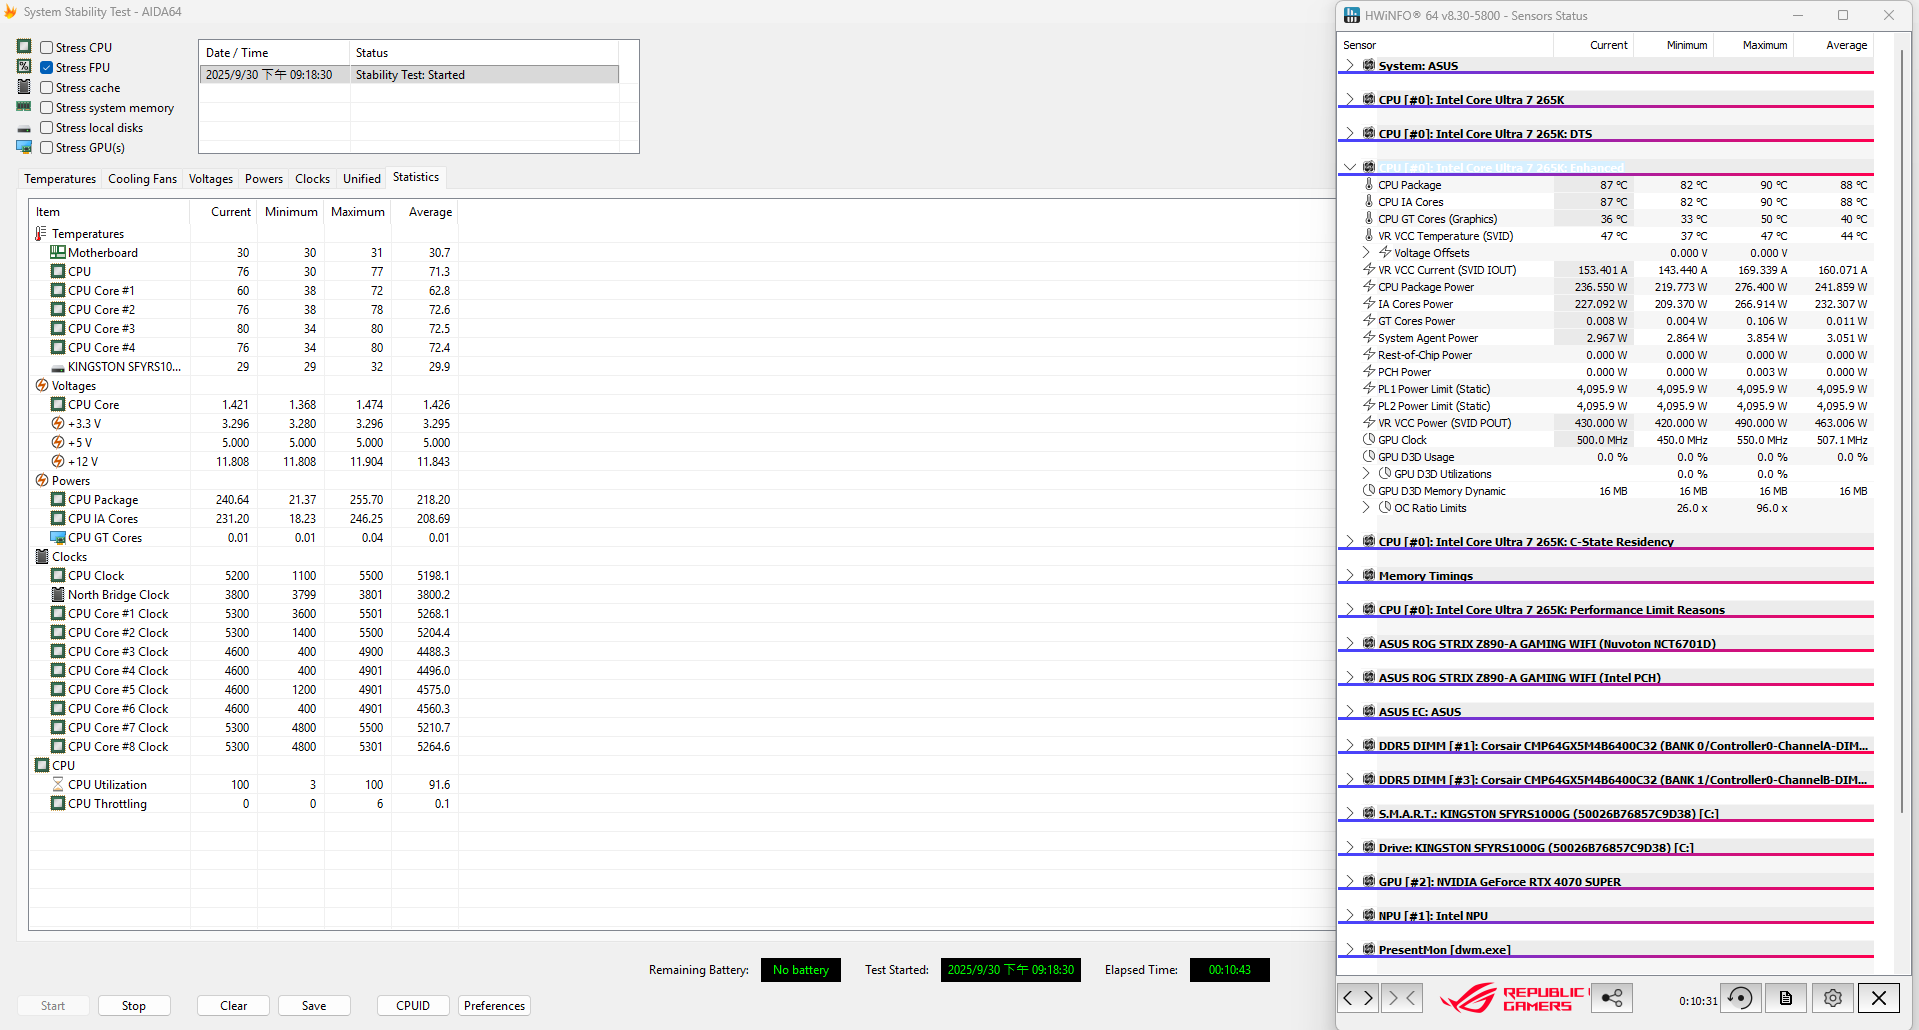Click the CPU Utilization hourglass icon
The width and height of the screenshot is (1919, 1030).
coord(58,784)
